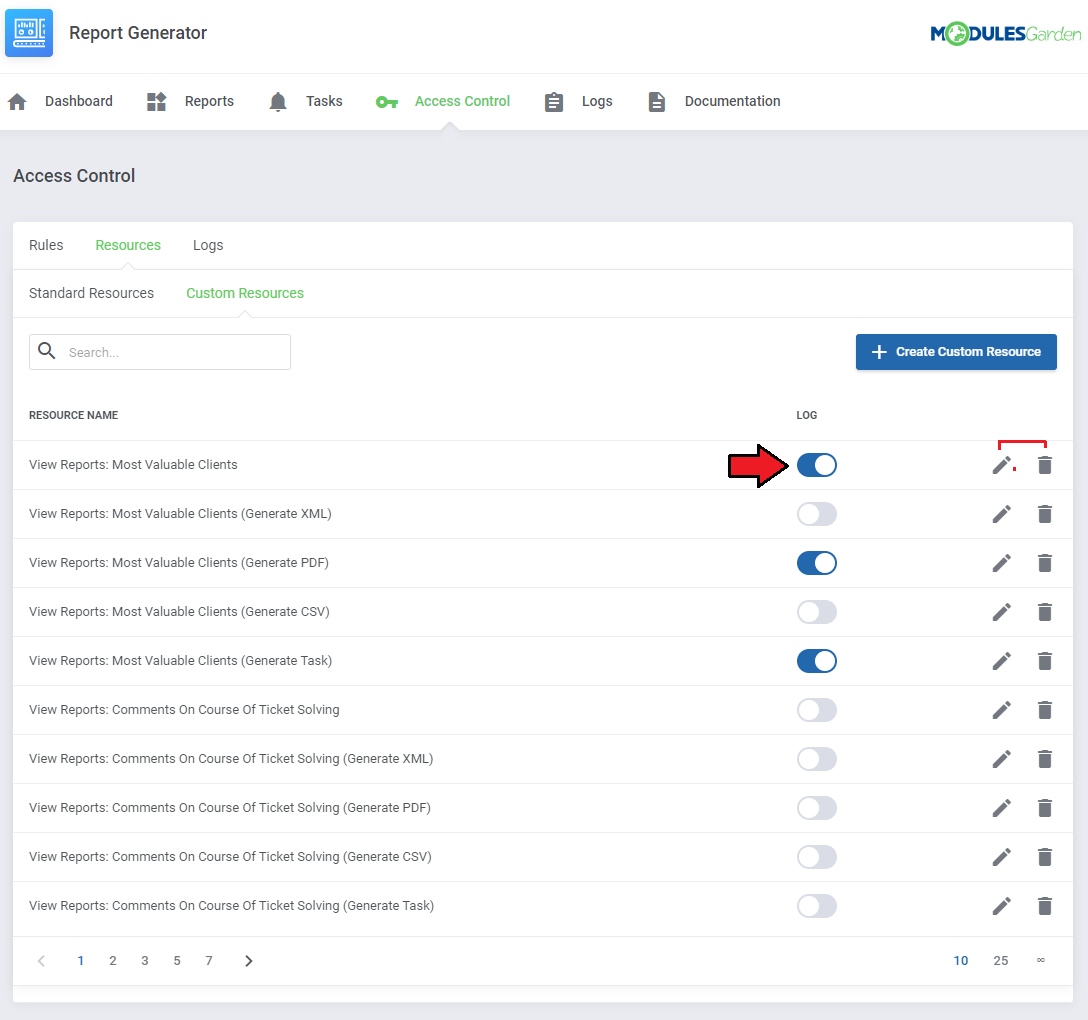Click the Dashboard home icon
This screenshot has height=1020, width=1088.
tap(17, 102)
